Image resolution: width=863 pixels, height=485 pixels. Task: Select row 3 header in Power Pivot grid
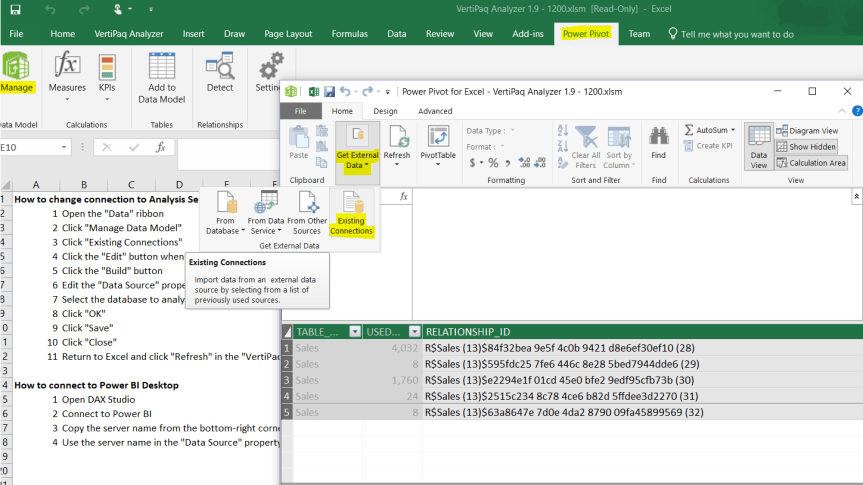[x=286, y=380]
